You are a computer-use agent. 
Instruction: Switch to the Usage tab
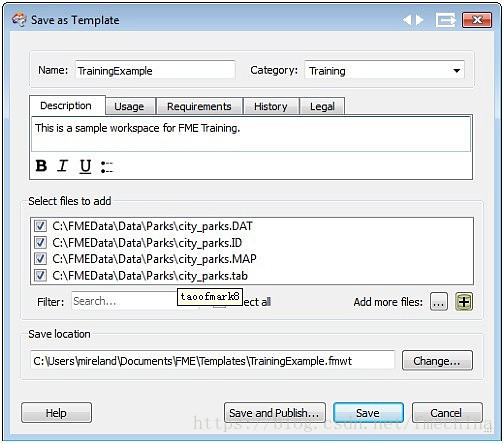click(x=129, y=106)
